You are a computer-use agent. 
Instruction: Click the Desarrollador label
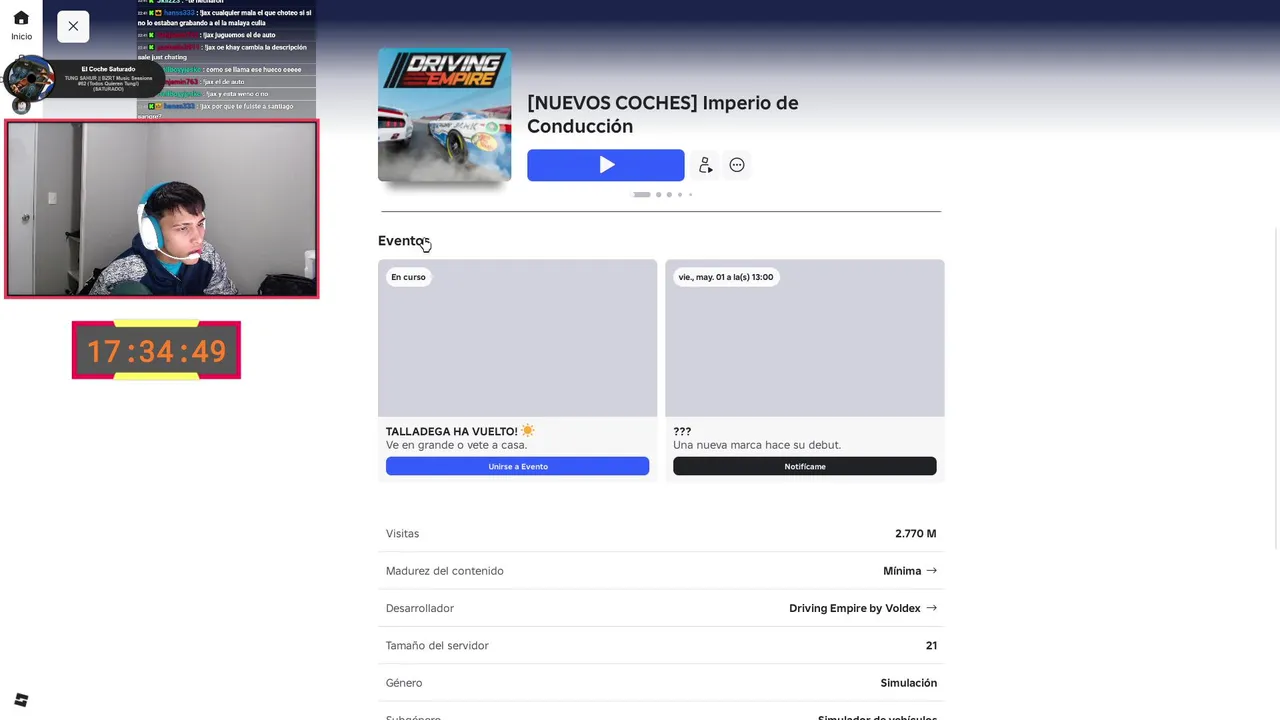[x=420, y=608]
